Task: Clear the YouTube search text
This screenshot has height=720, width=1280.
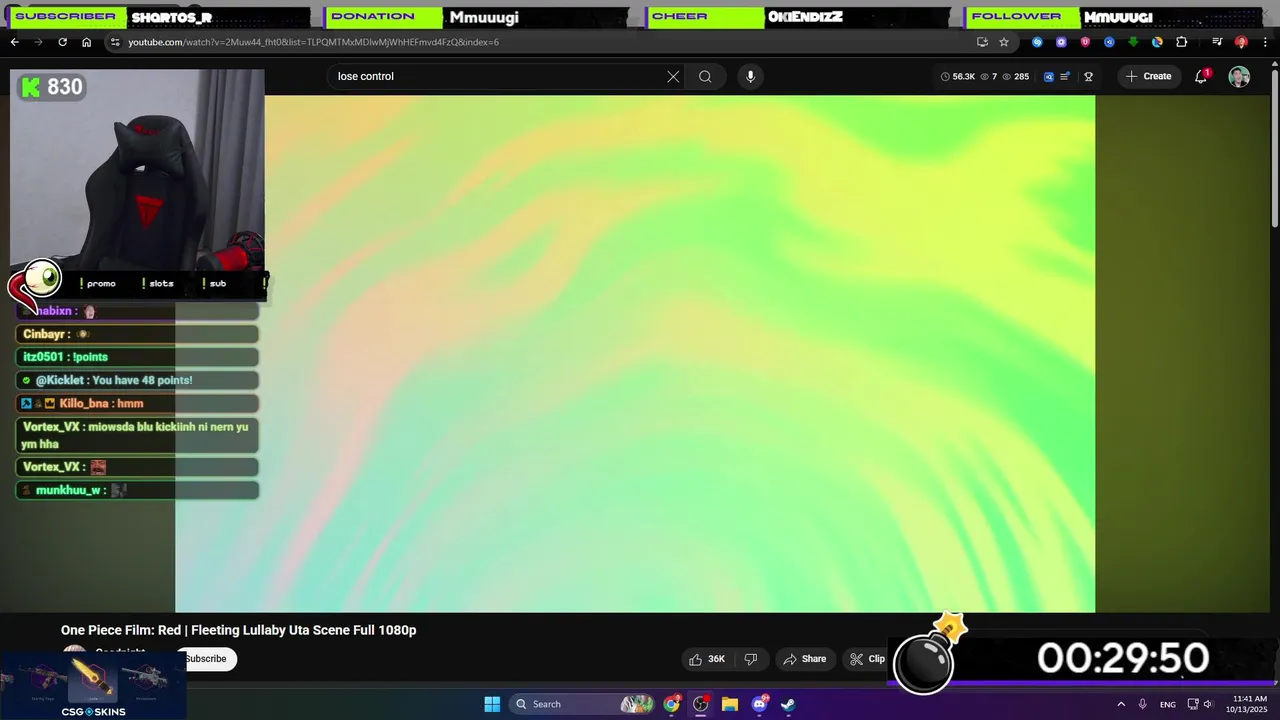Action: click(x=673, y=76)
